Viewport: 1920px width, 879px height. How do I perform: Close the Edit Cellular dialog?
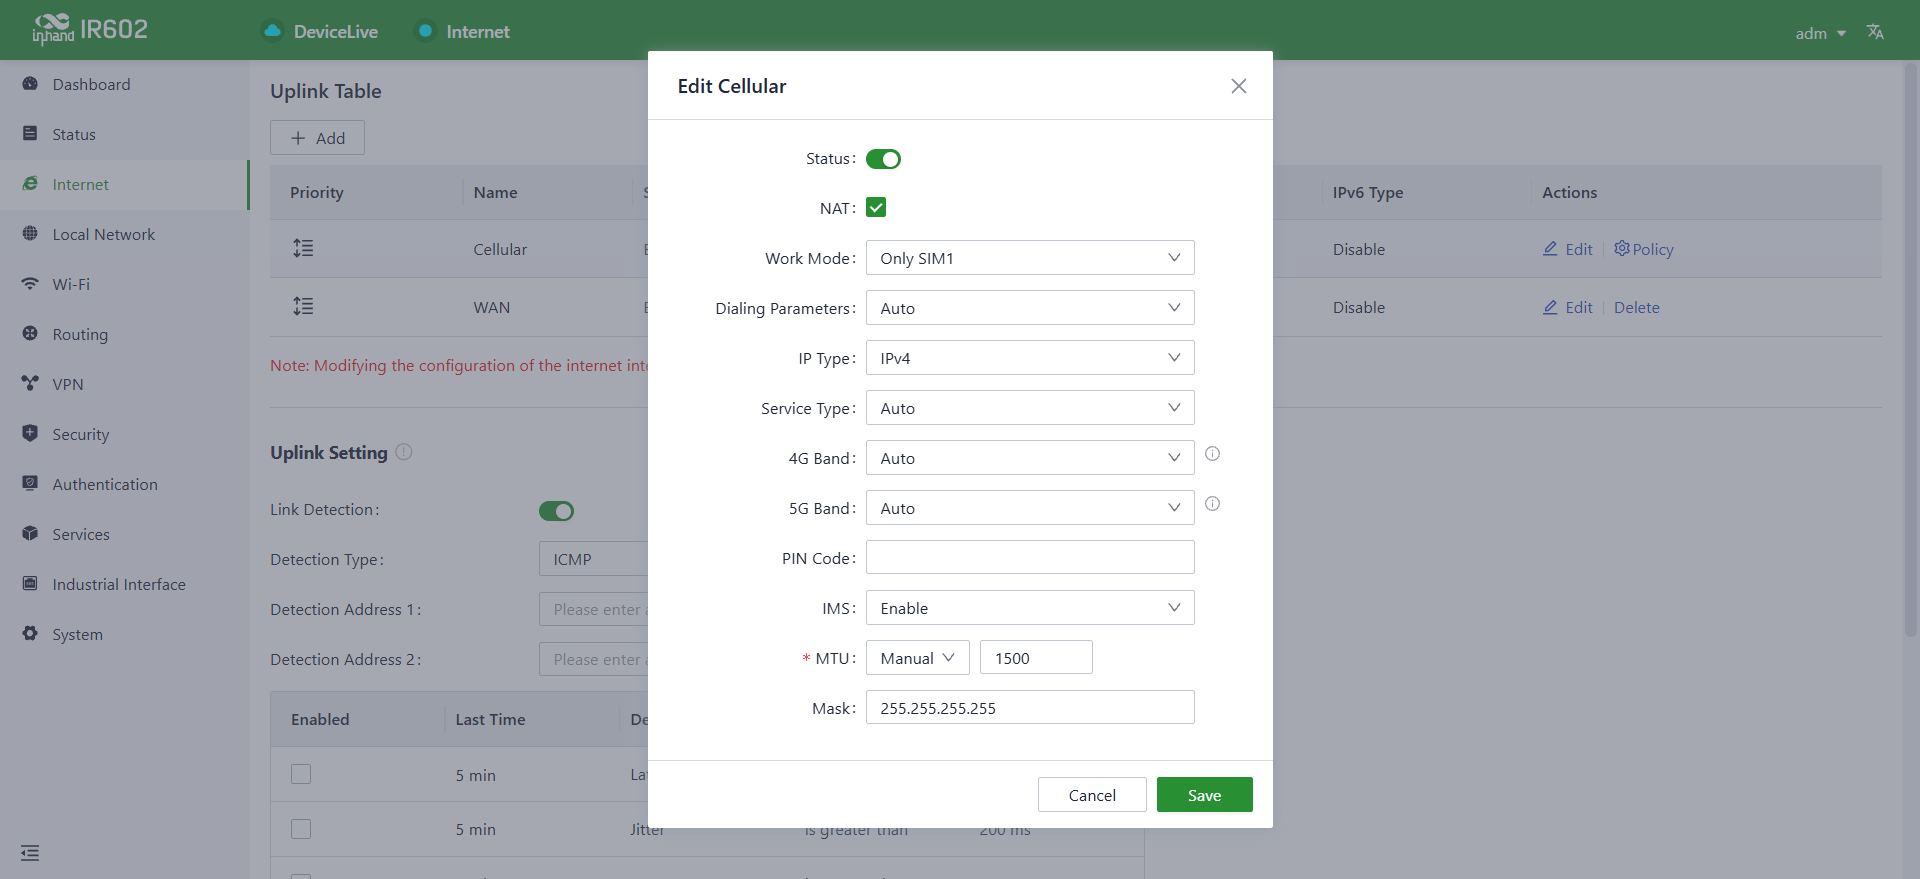pyautogui.click(x=1239, y=86)
